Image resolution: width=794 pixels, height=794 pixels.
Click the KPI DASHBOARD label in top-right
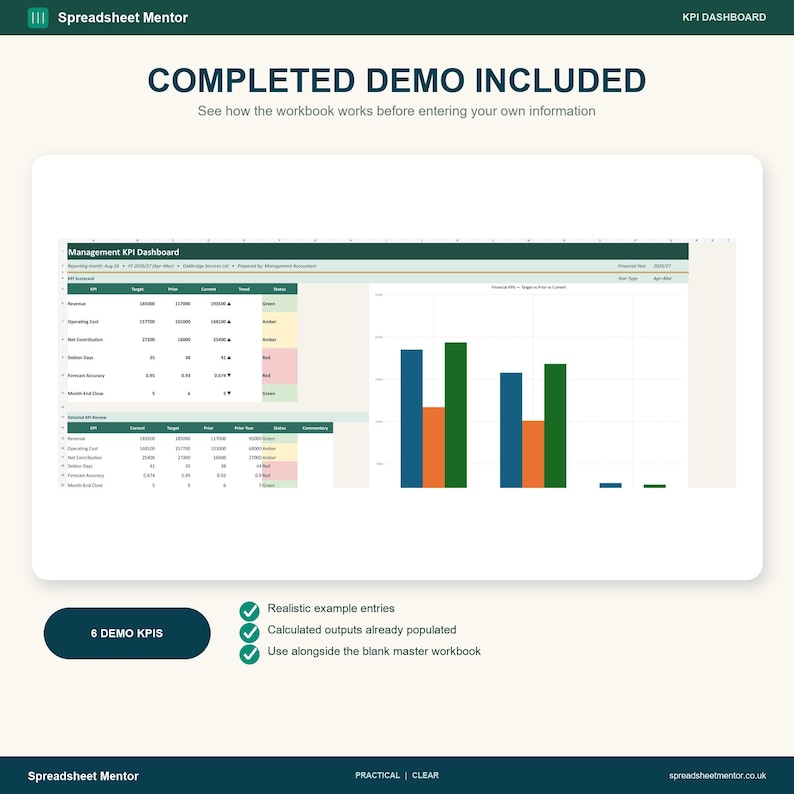(724, 17)
